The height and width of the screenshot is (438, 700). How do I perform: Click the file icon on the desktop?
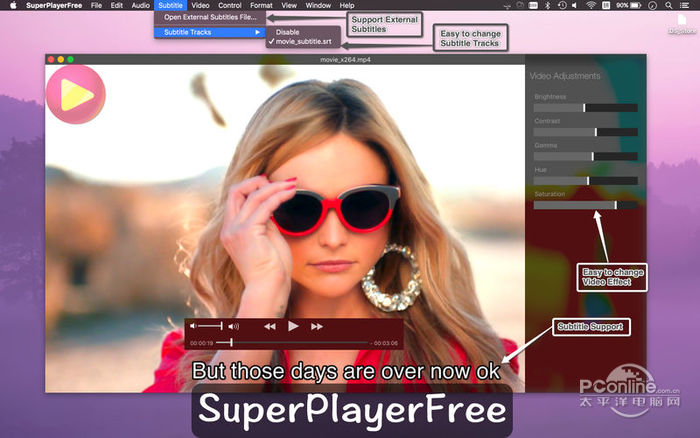pyautogui.click(x=682, y=21)
